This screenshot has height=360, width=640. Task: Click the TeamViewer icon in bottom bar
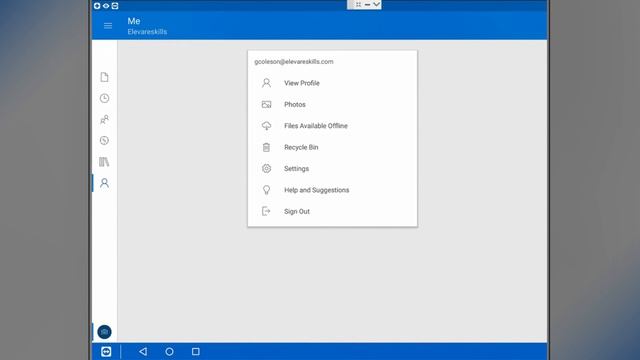pos(106,351)
